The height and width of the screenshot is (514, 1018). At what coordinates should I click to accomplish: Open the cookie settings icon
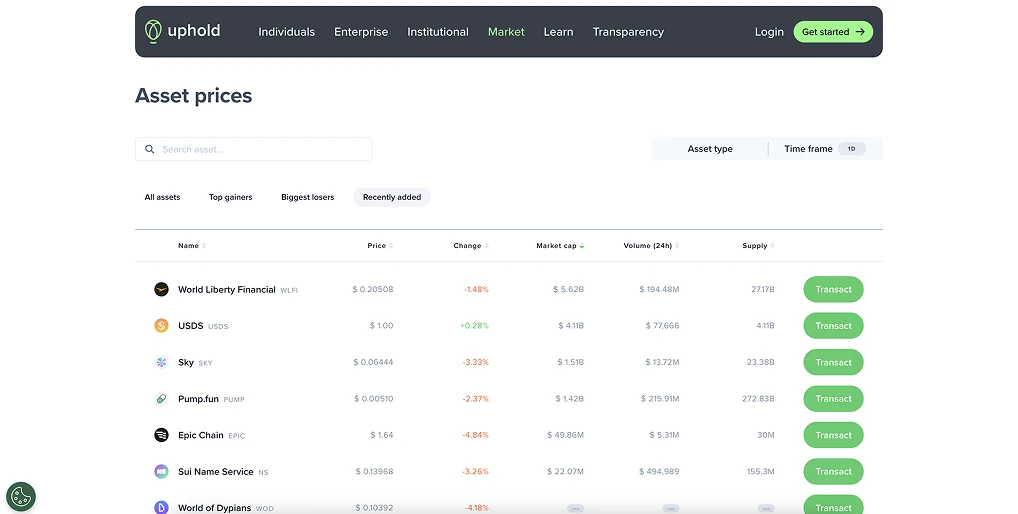point(21,497)
